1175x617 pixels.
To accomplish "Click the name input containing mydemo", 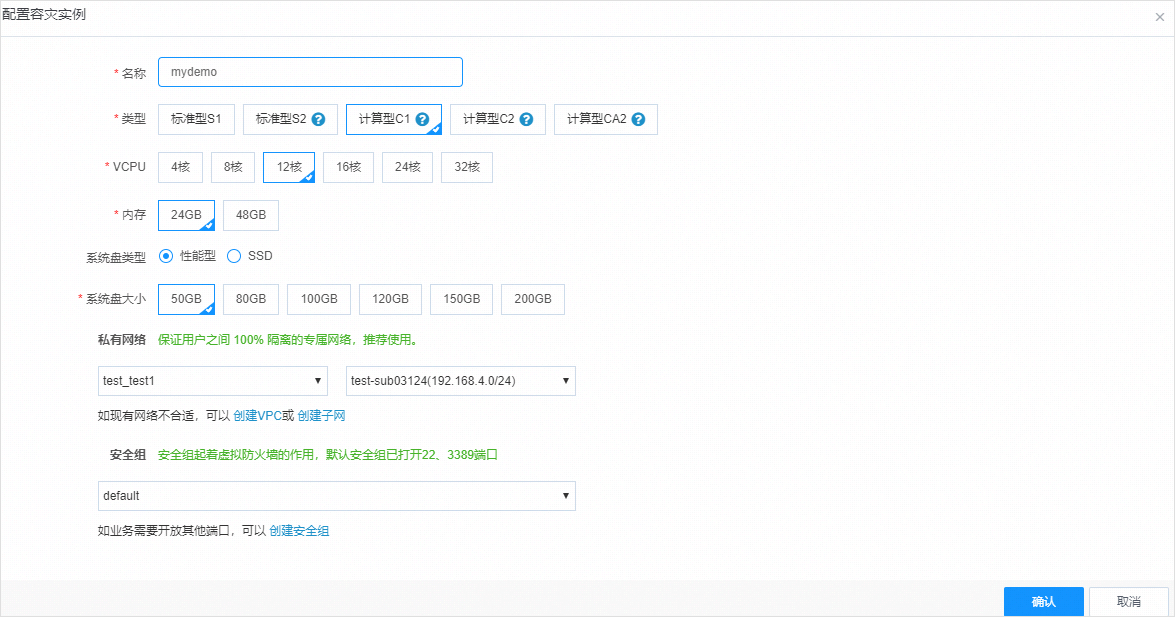I will point(310,72).
